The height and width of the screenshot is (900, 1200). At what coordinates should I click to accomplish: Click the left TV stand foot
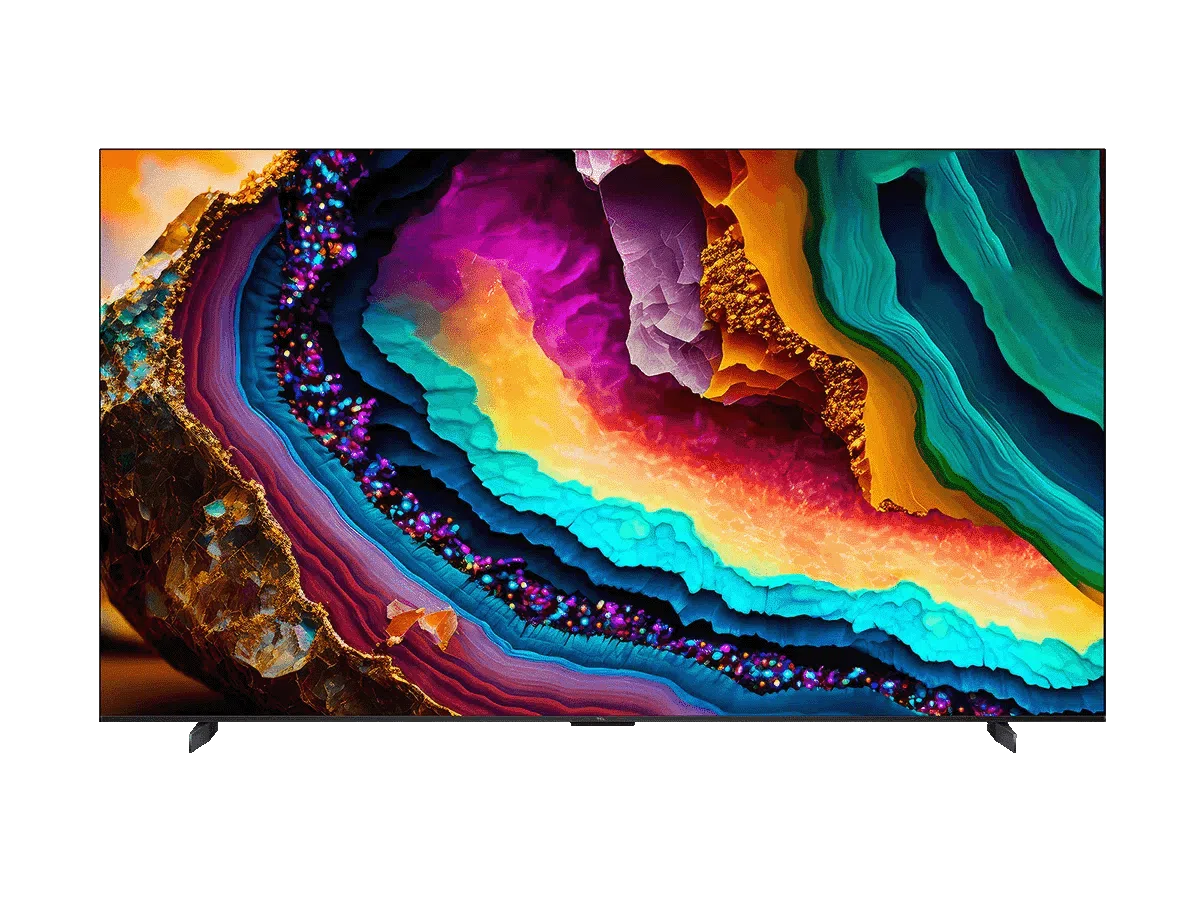[201, 740]
